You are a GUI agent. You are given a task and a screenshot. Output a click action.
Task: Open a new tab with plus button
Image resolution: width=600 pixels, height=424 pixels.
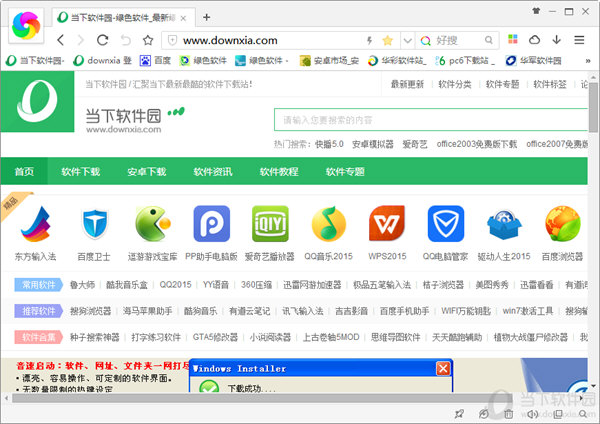click(x=207, y=17)
